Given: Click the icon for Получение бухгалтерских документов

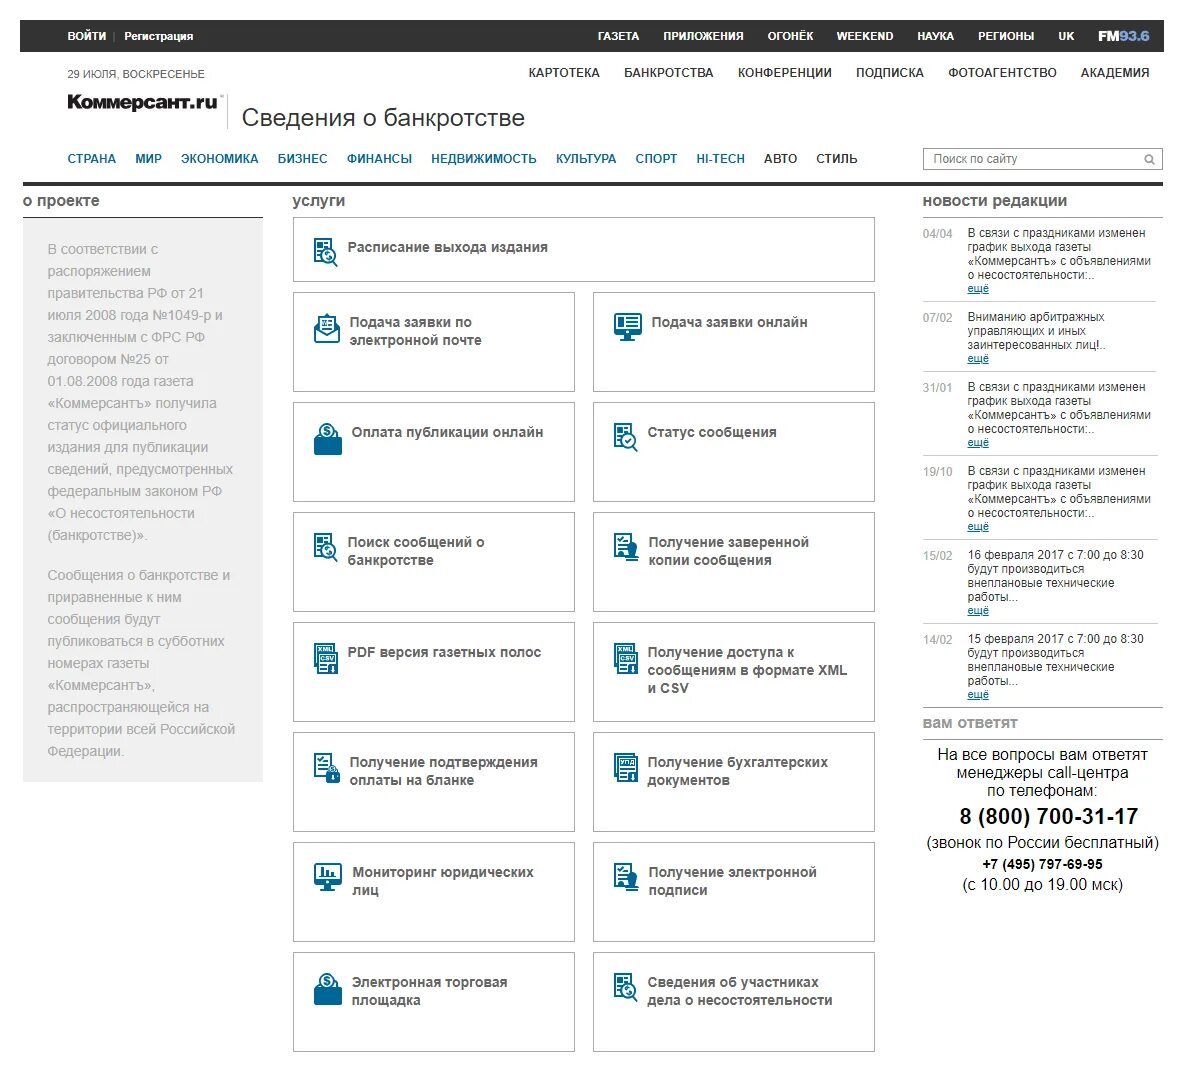Looking at the screenshot, I should click(x=626, y=768).
